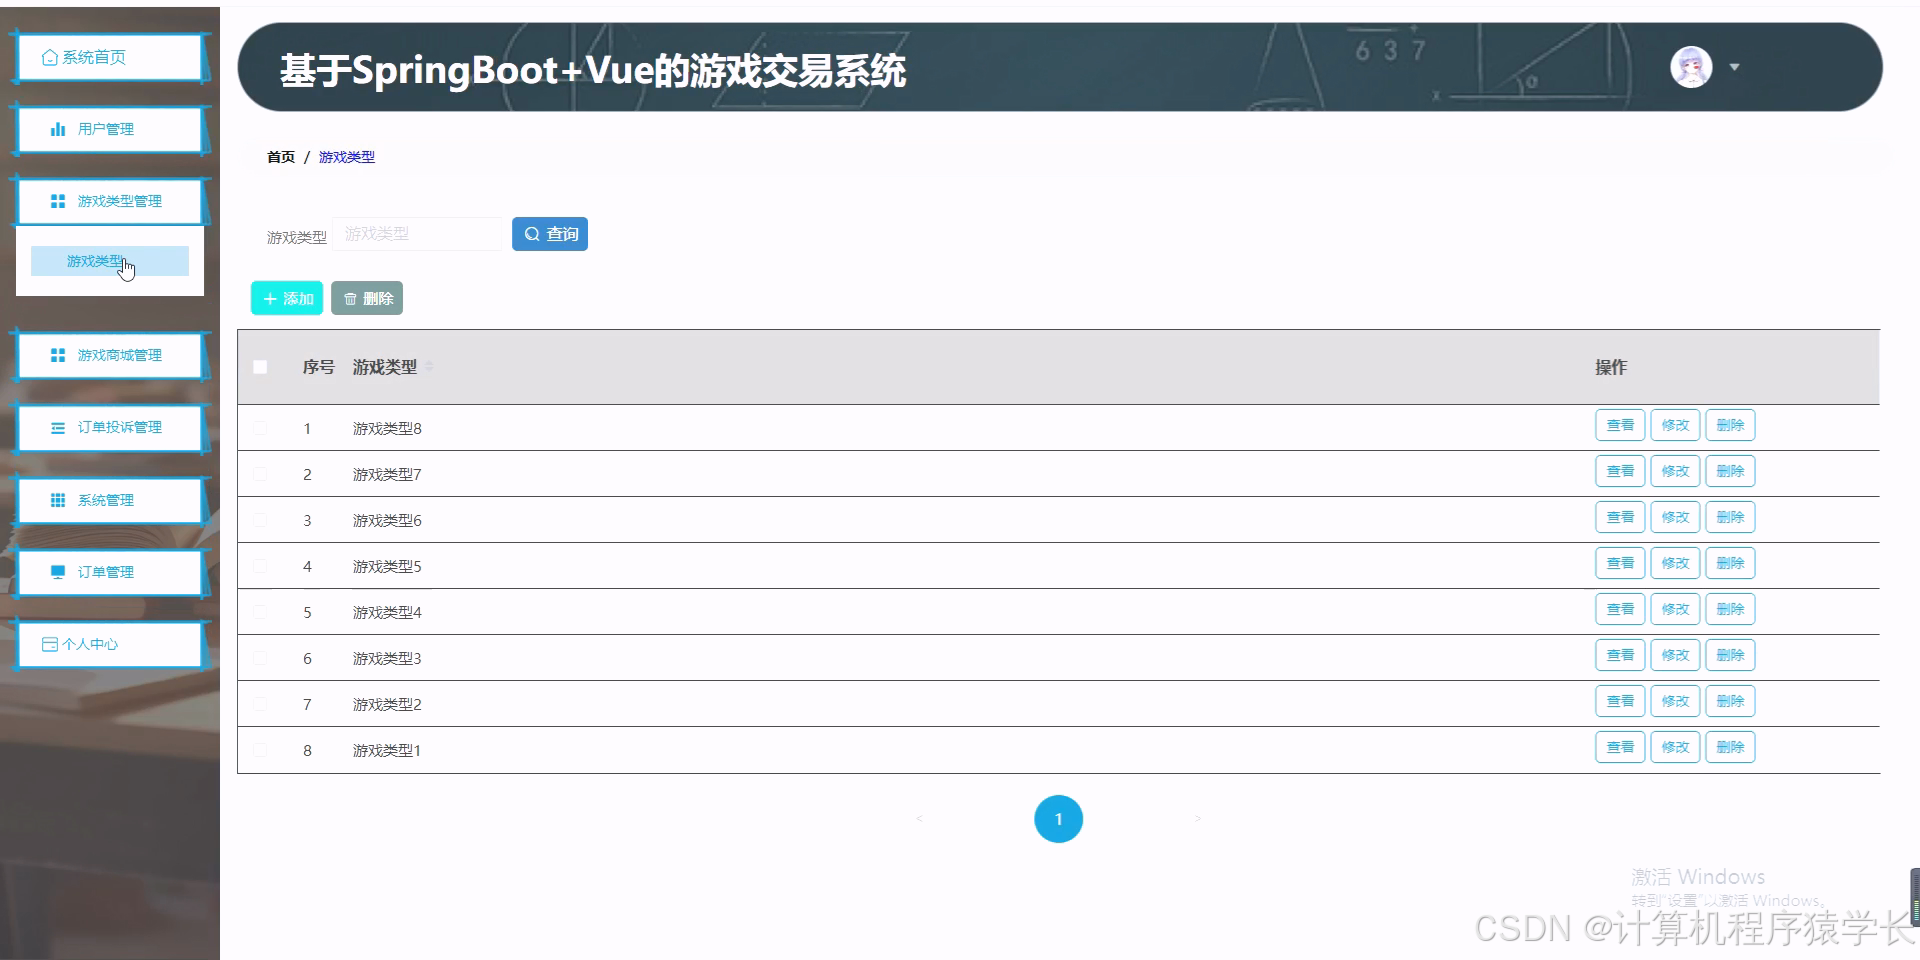Click 删除 for row 游戏类型5
This screenshot has height=960, width=1920.
click(1730, 563)
